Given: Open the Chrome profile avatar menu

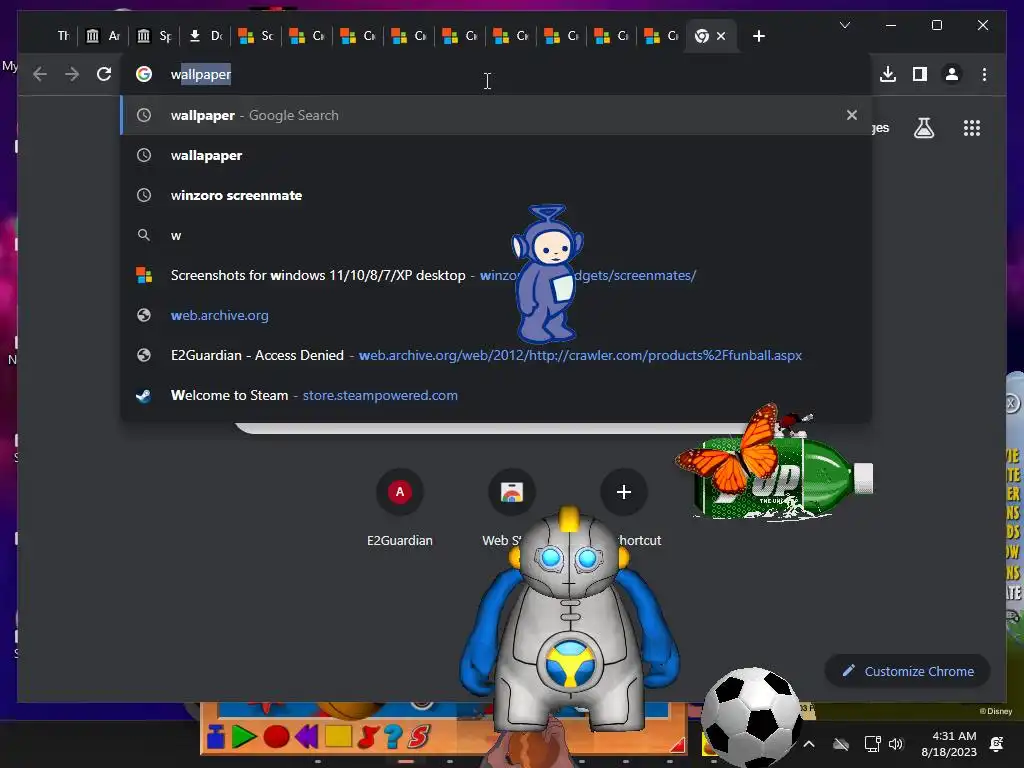Looking at the screenshot, I should click(952, 74).
